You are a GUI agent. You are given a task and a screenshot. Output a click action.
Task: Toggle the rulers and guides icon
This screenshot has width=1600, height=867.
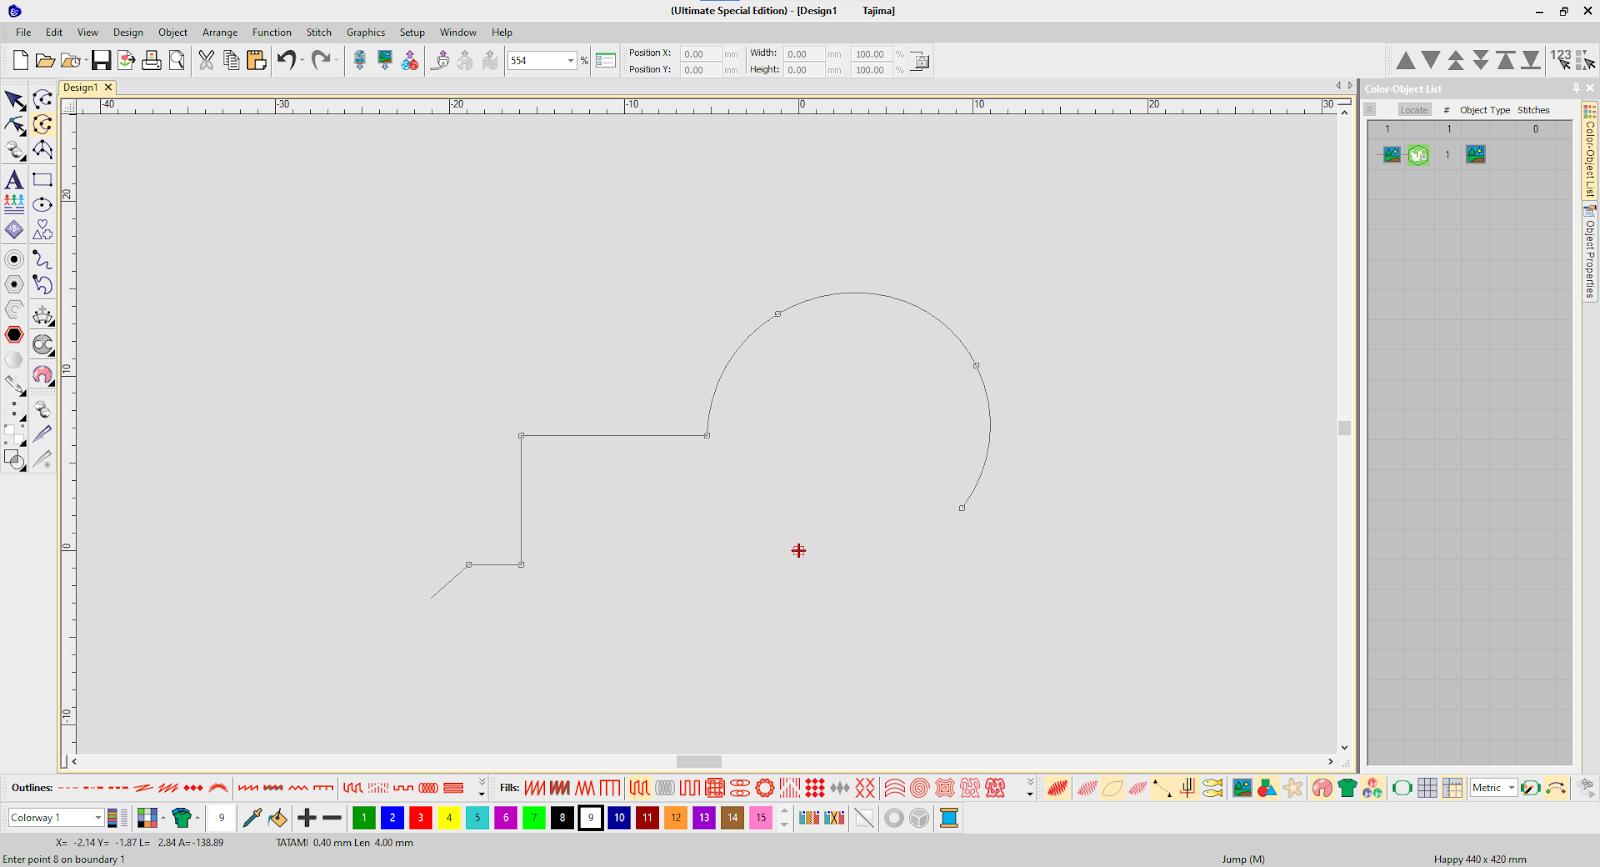(x=1452, y=788)
